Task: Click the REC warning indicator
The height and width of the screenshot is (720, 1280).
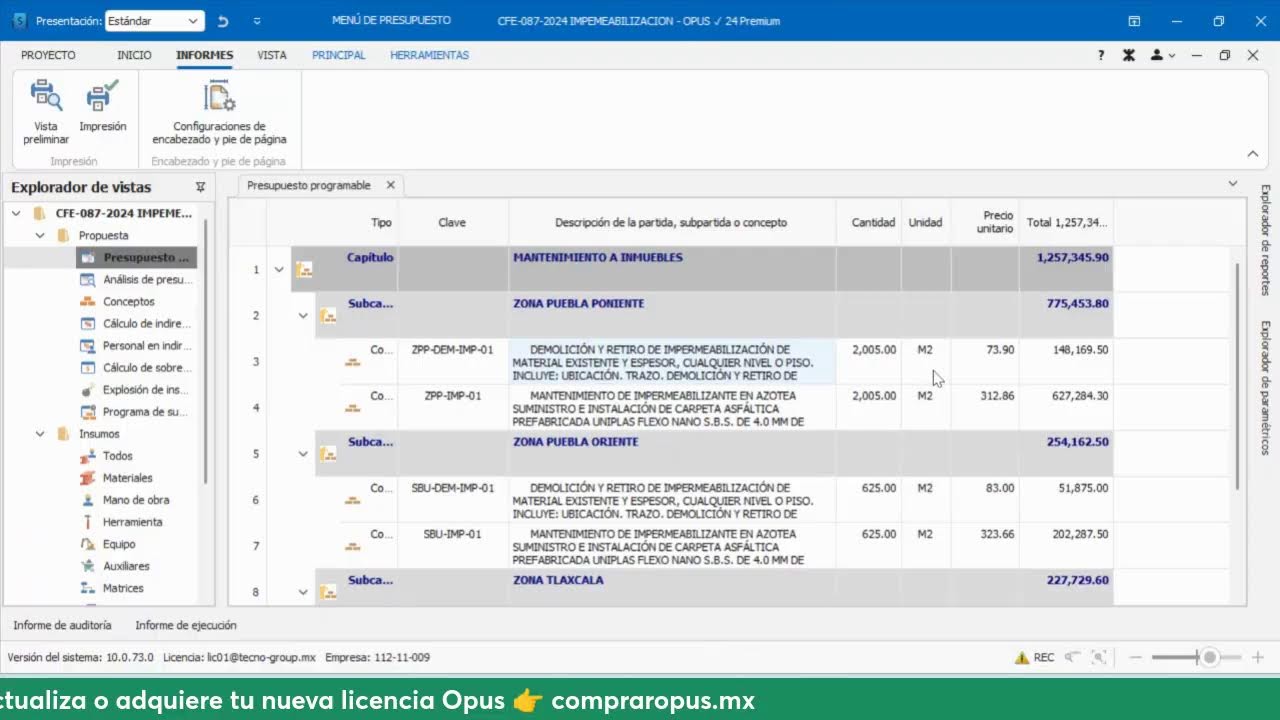Action: click(x=1035, y=658)
